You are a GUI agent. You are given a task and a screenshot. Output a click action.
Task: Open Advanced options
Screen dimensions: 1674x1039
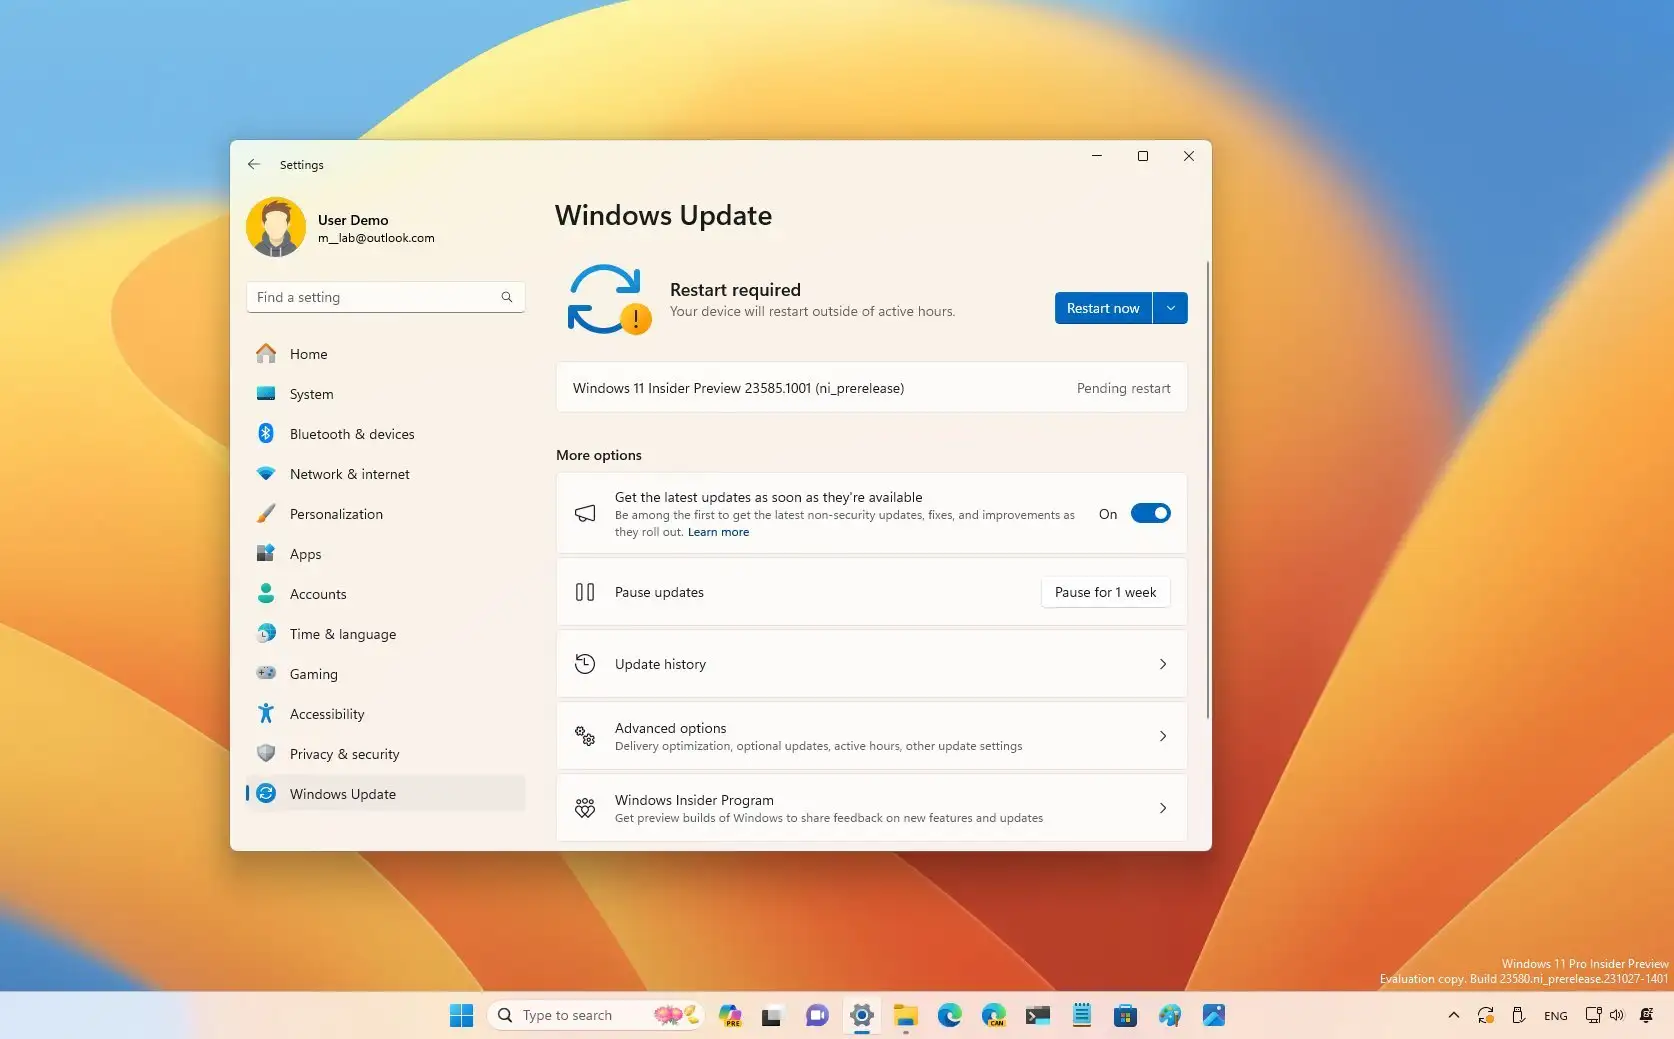[x=872, y=736]
